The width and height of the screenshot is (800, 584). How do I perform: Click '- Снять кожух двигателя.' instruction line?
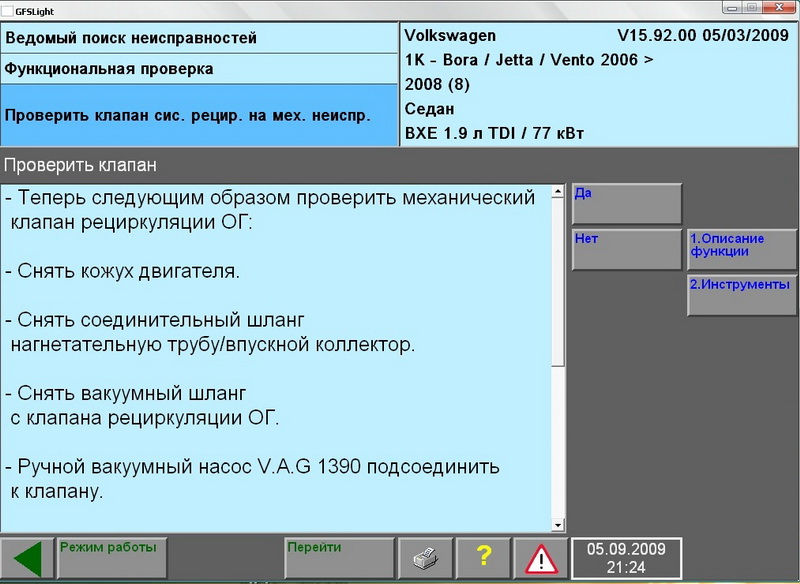point(122,271)
